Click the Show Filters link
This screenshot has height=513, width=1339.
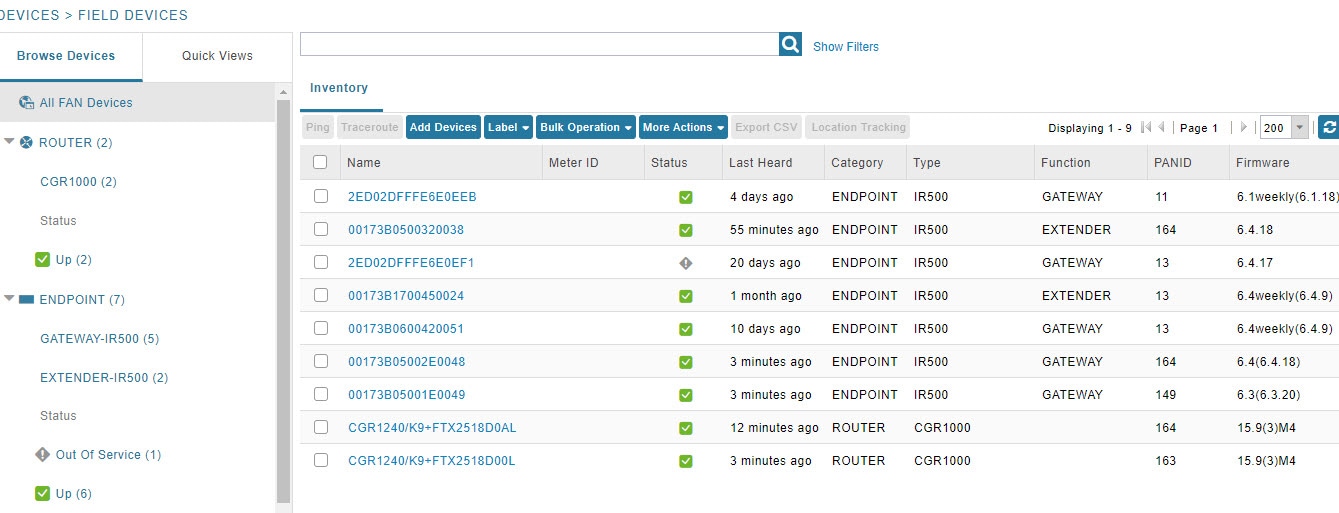coord(846,46)
